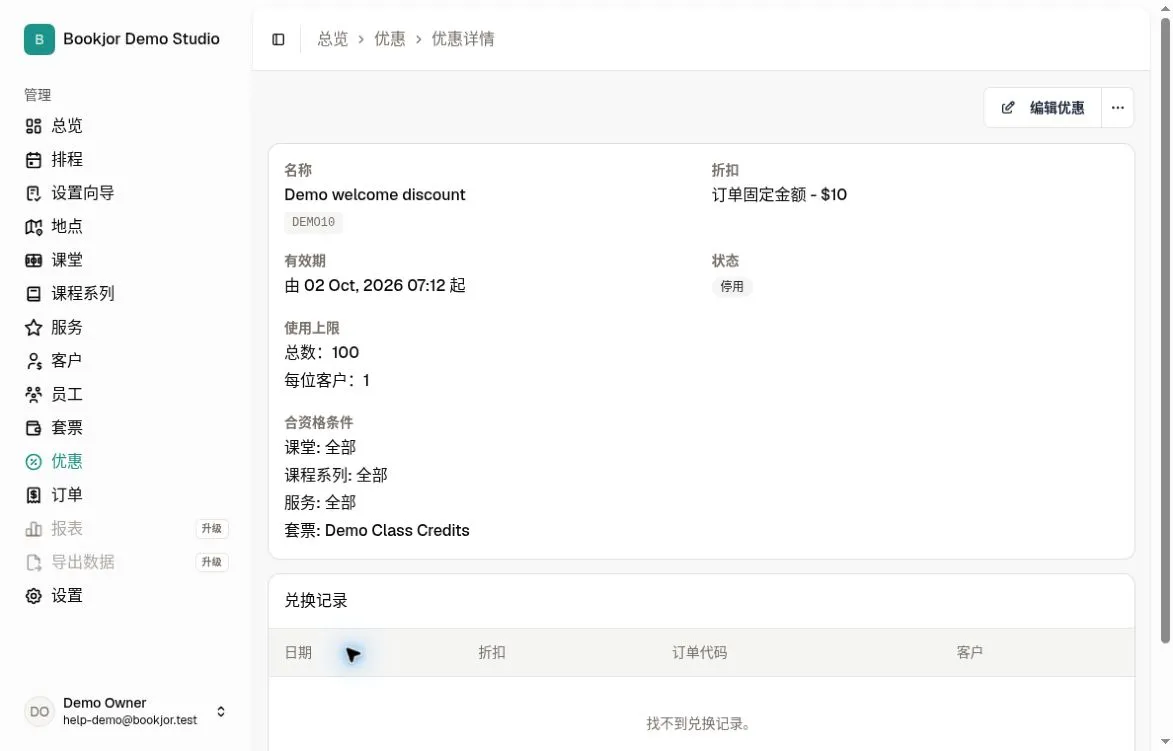Click the 总数：100 text

pyautogui.click(x=322, y=352)
